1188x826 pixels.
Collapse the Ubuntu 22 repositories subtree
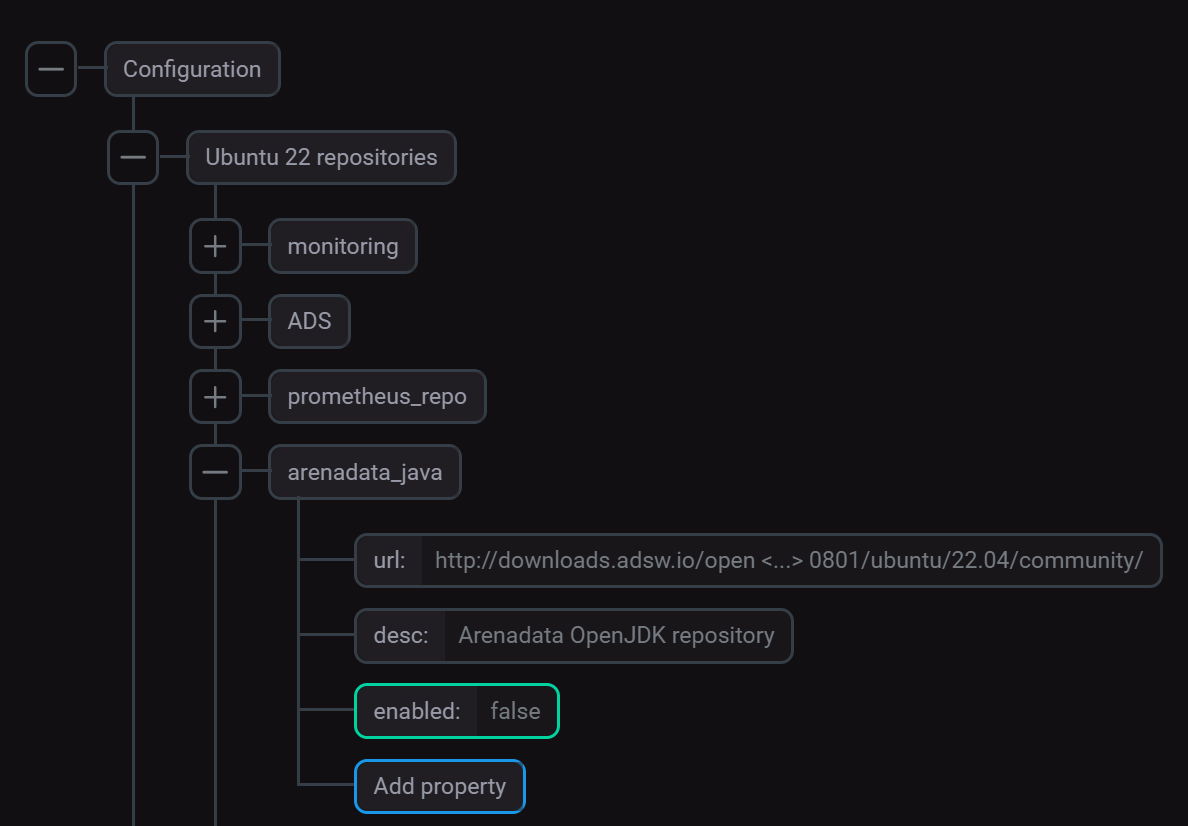point(132,157)
